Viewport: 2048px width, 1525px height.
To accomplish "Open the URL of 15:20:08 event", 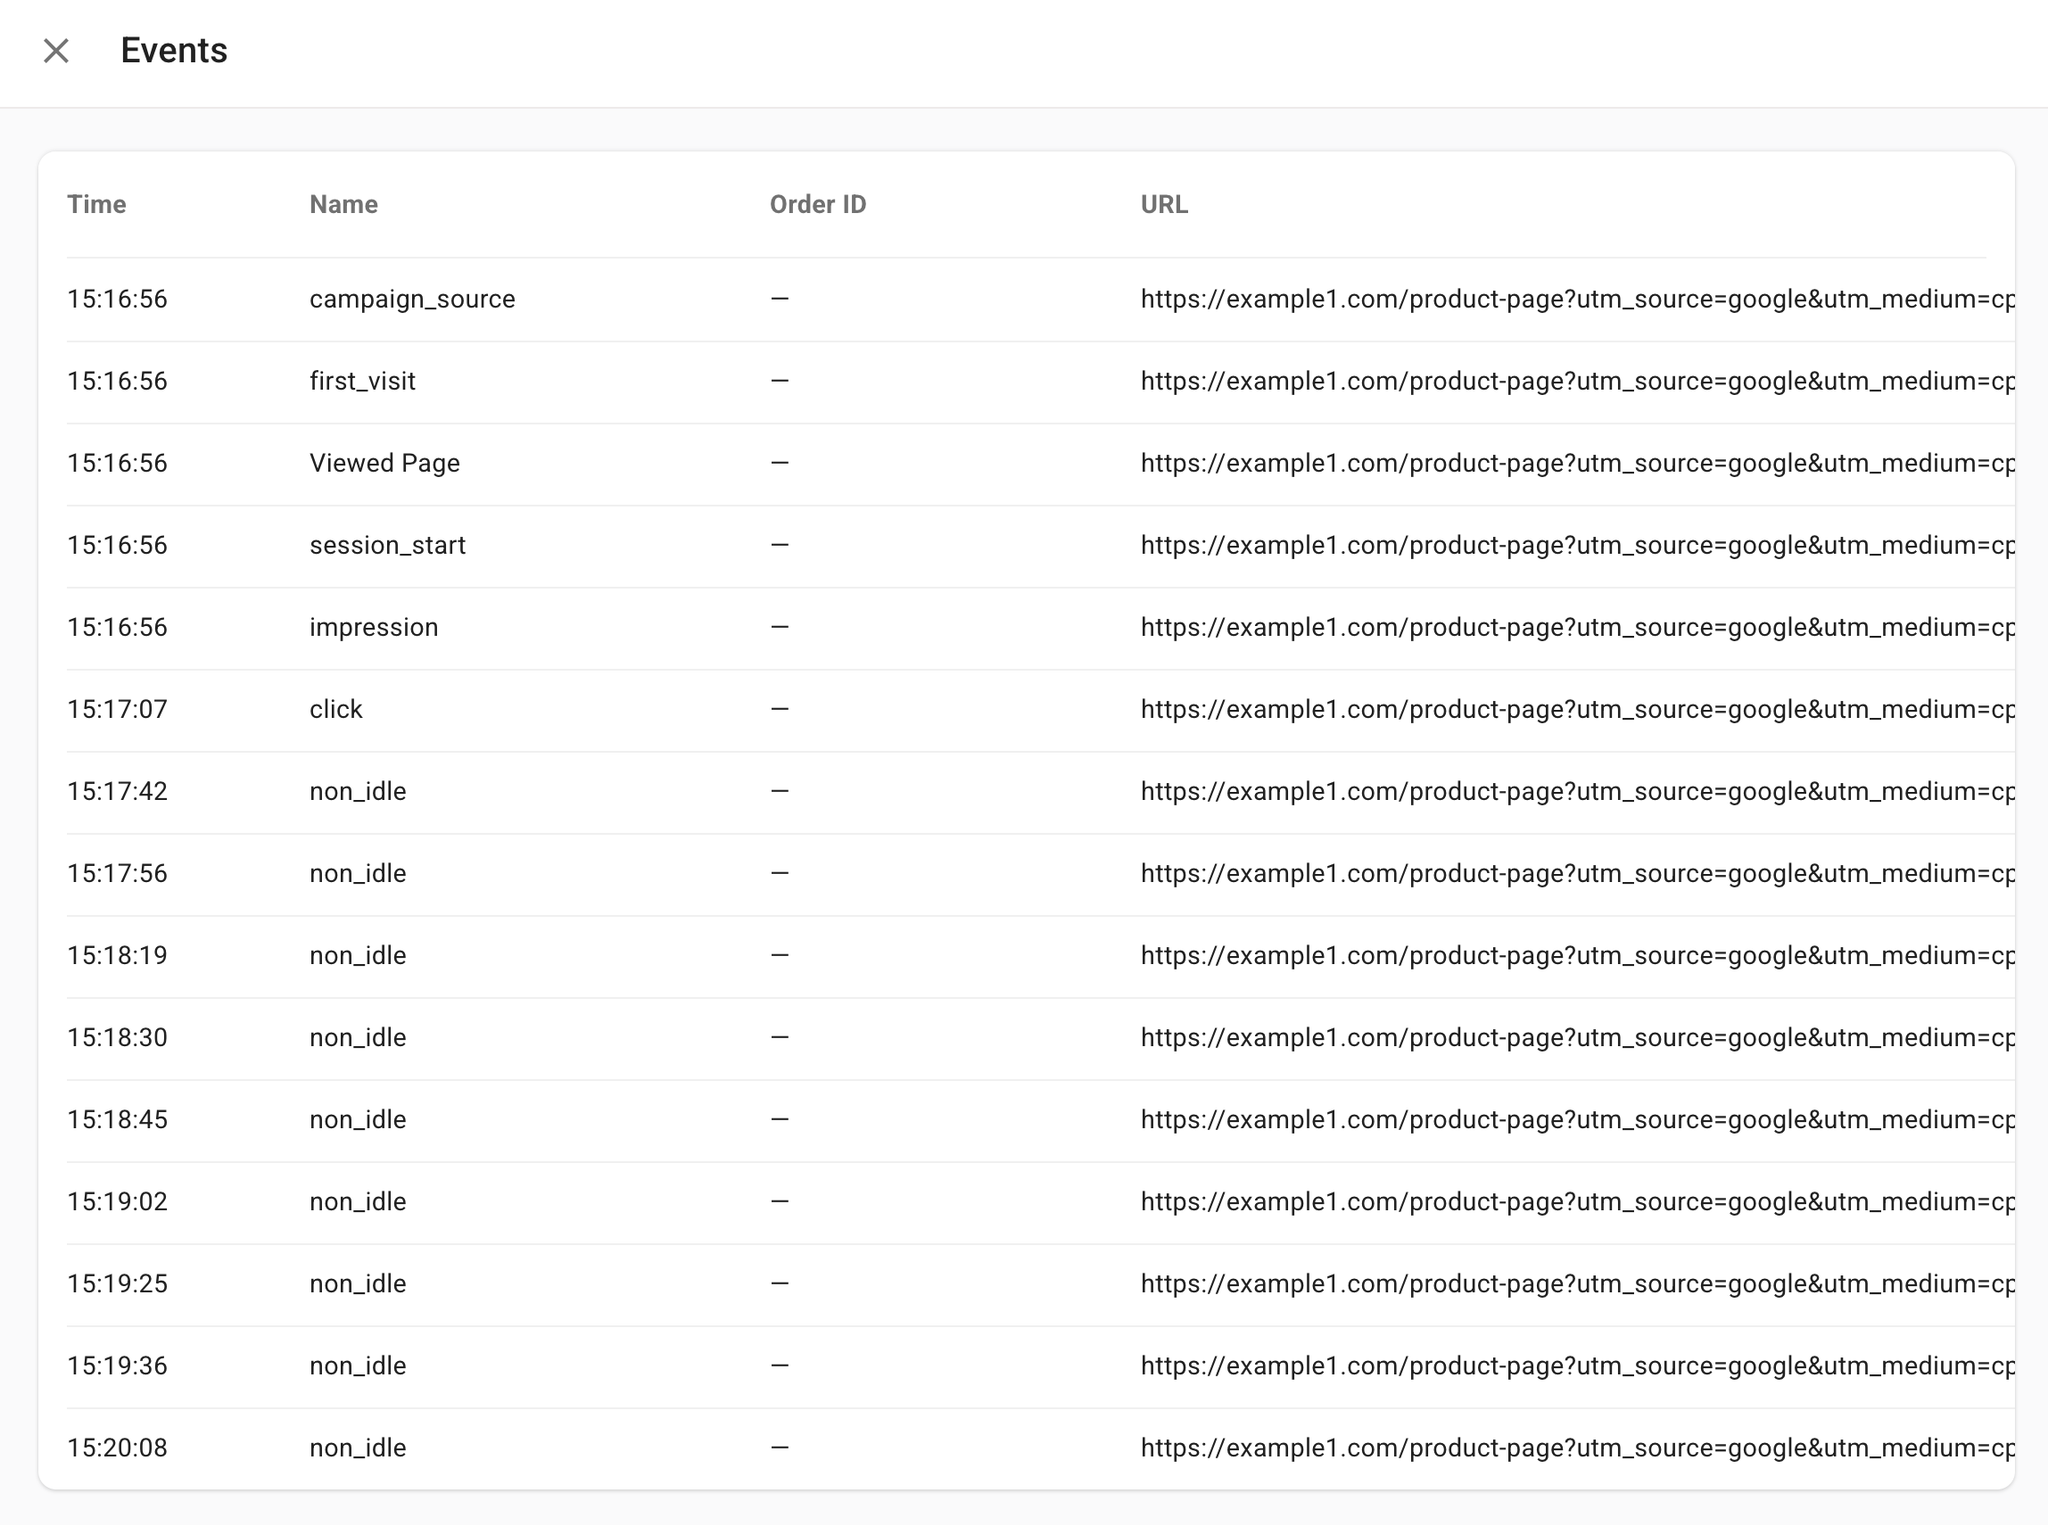I will tap(1576, 1447).
